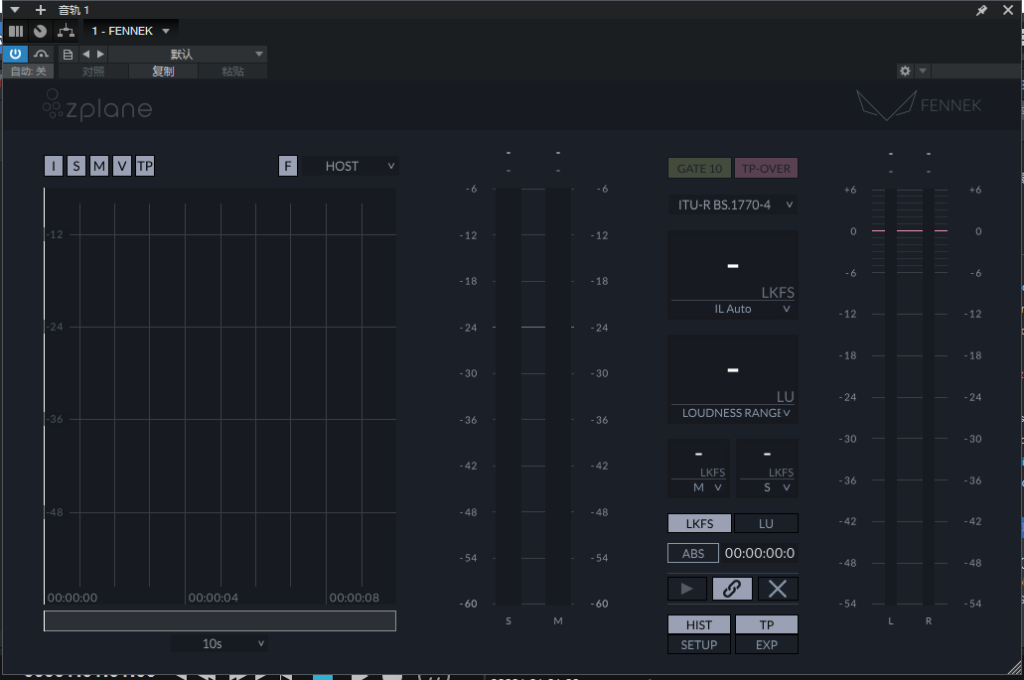Screen dimensions: 1024x680
Task: Open the plugin gear settings menu
Action: point(905,71)
